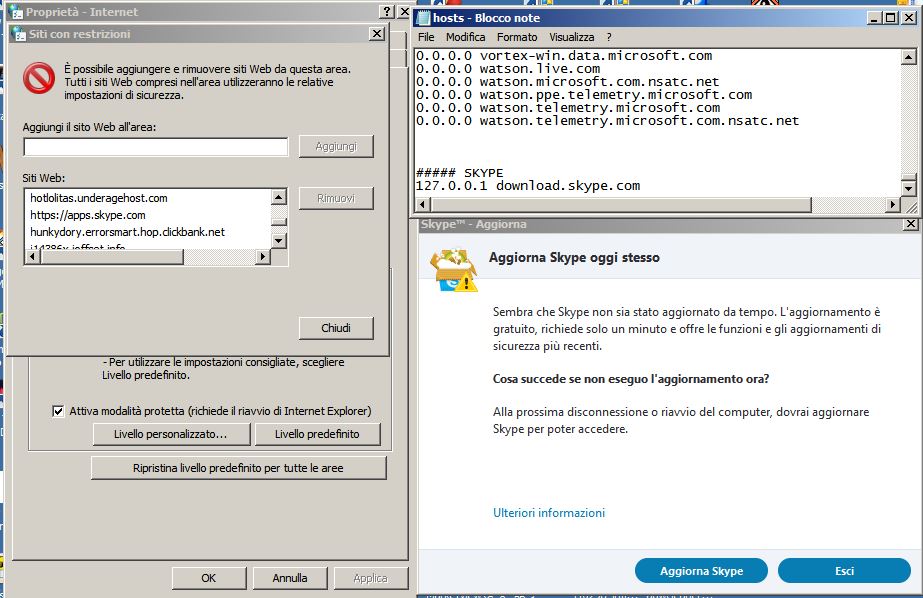Screen dimensions: 923x598
Task: Click site list scroll right arrow
Action: [263, 257]
